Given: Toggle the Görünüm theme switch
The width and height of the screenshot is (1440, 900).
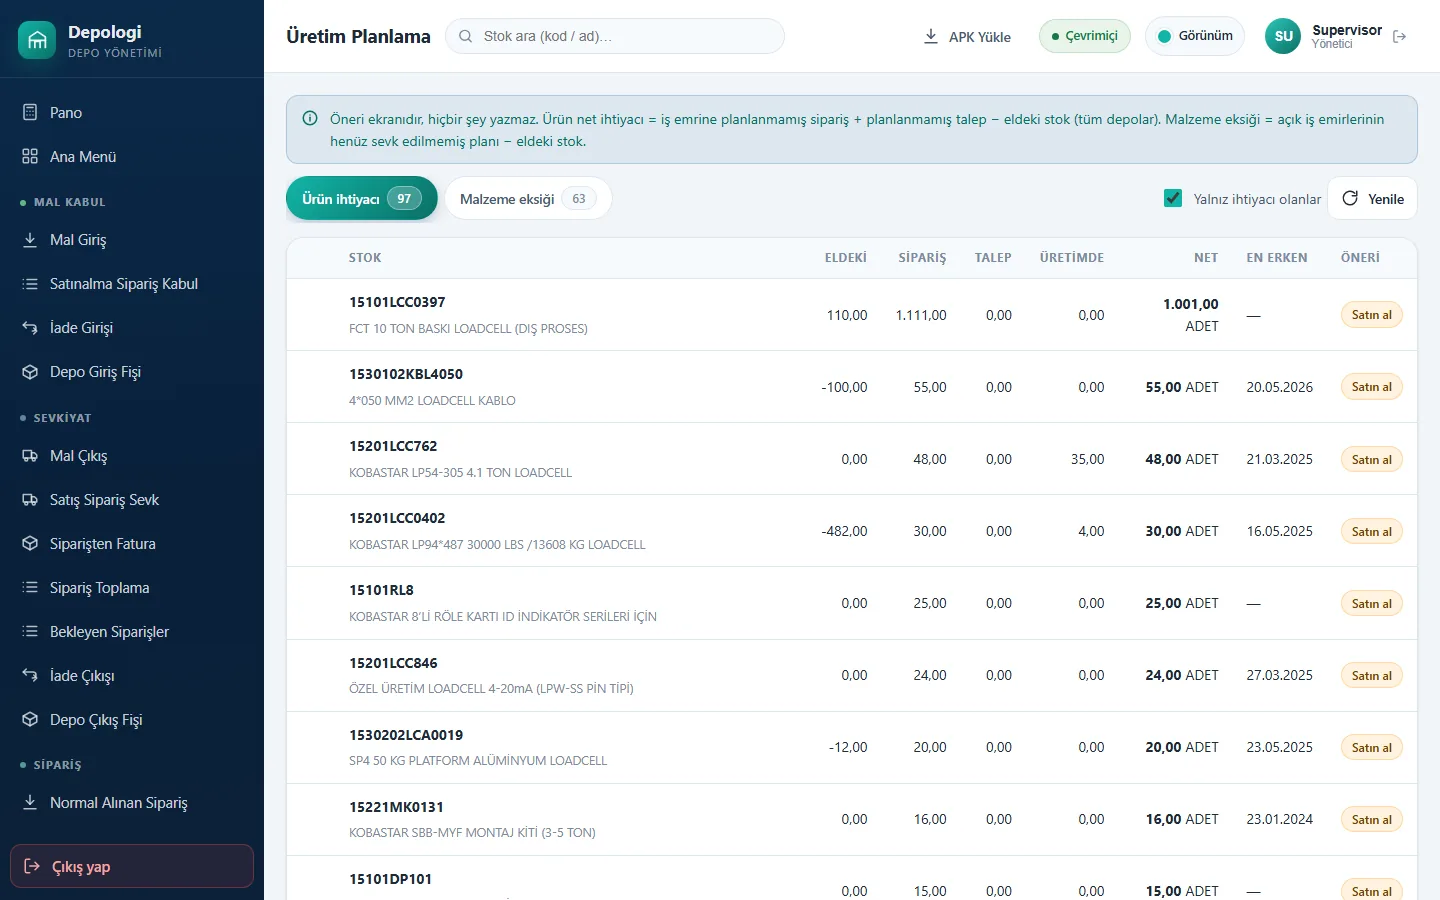Looking at the screenshot, I should 1195,36.
